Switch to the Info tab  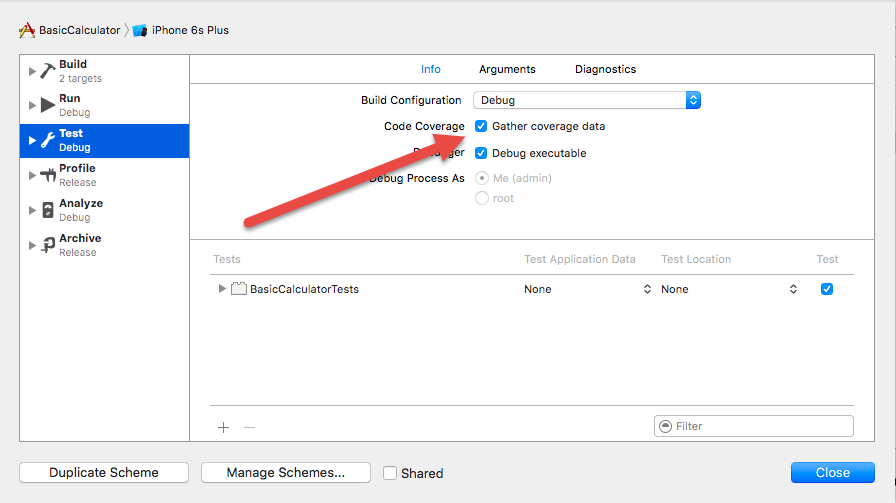(431, 69)
